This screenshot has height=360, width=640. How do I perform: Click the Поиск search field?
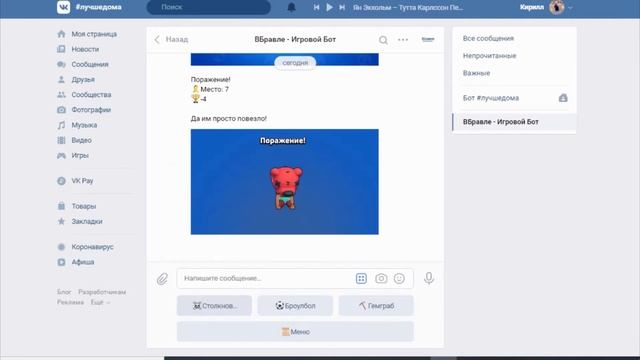209,7
